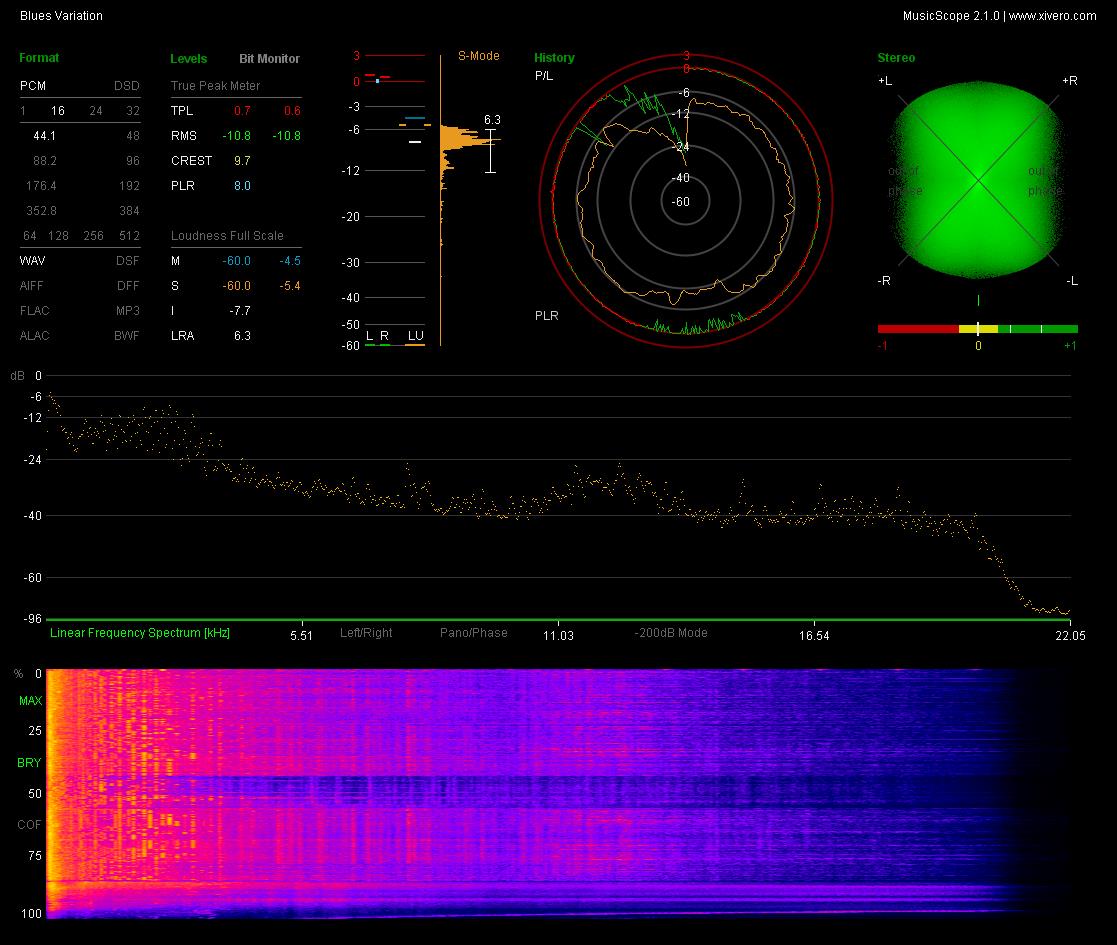This screenshot has height=945, width=1117.
Task: Toggle S-Mode on the loudness meter
Action: [x=478, y=56]
